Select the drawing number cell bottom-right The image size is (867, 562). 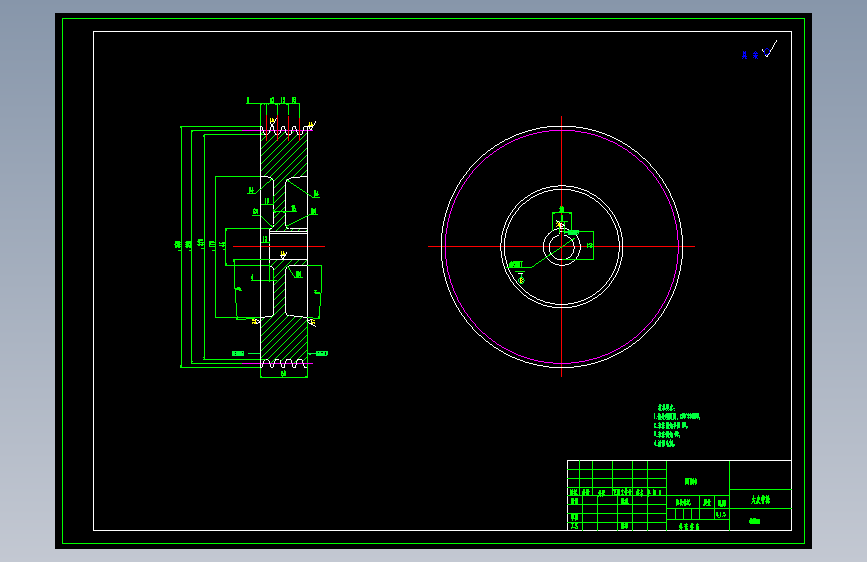(760, 520)
